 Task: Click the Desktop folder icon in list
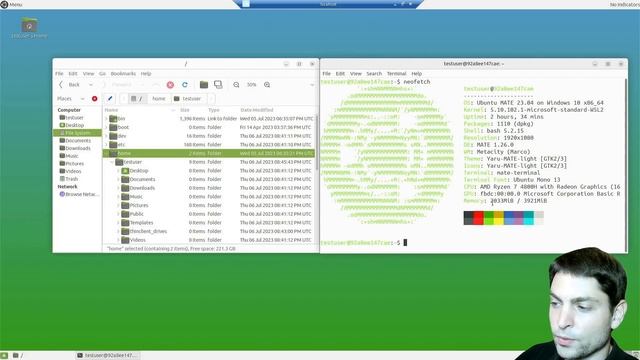(125, 171)
